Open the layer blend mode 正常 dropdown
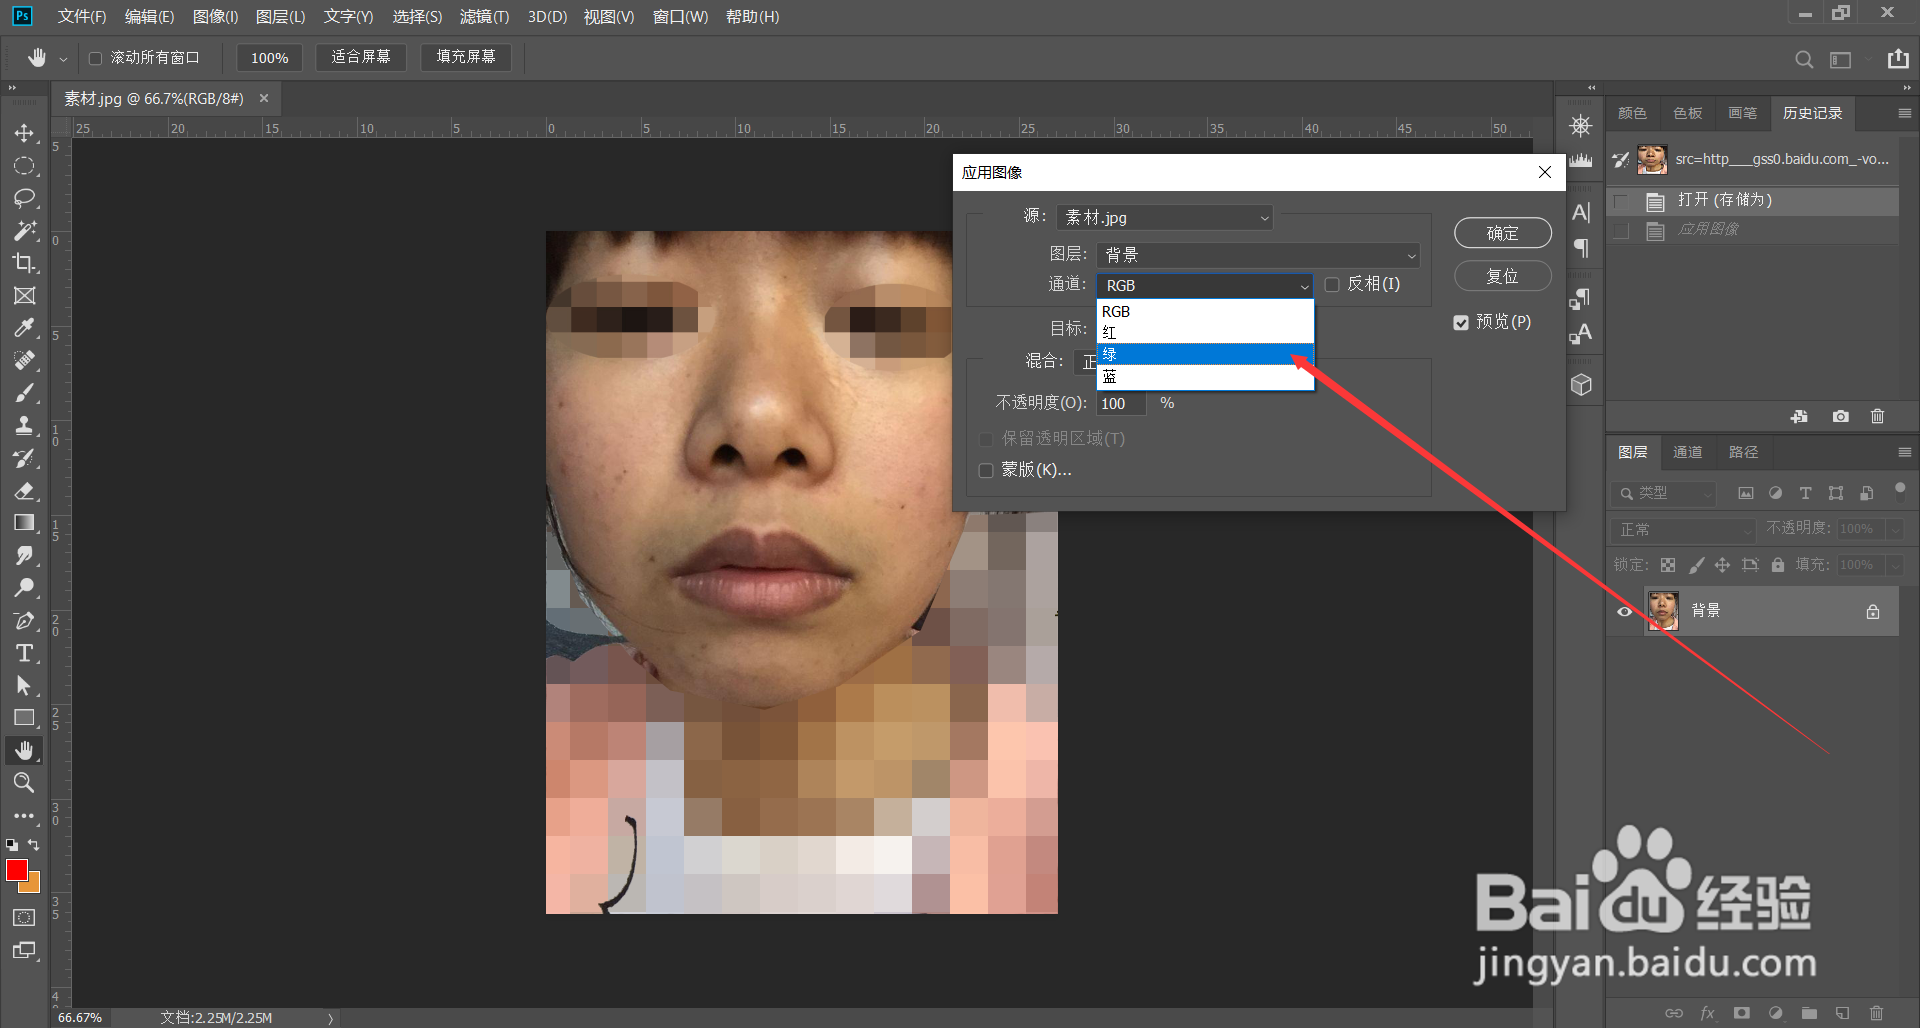Viewport: 1920px width, 1028px height. coord(1684,529)
